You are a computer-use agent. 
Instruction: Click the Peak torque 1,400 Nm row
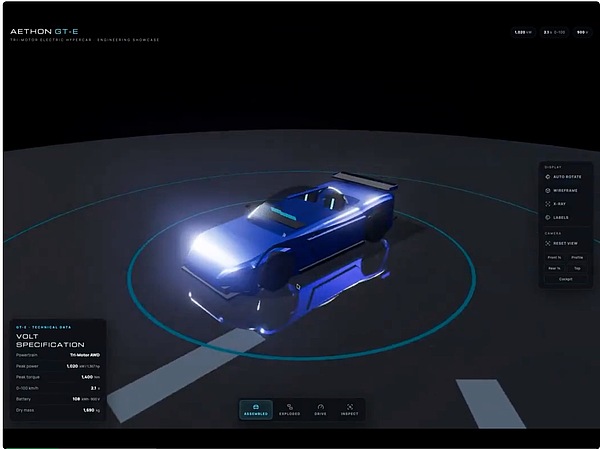[x=58, y=377]
